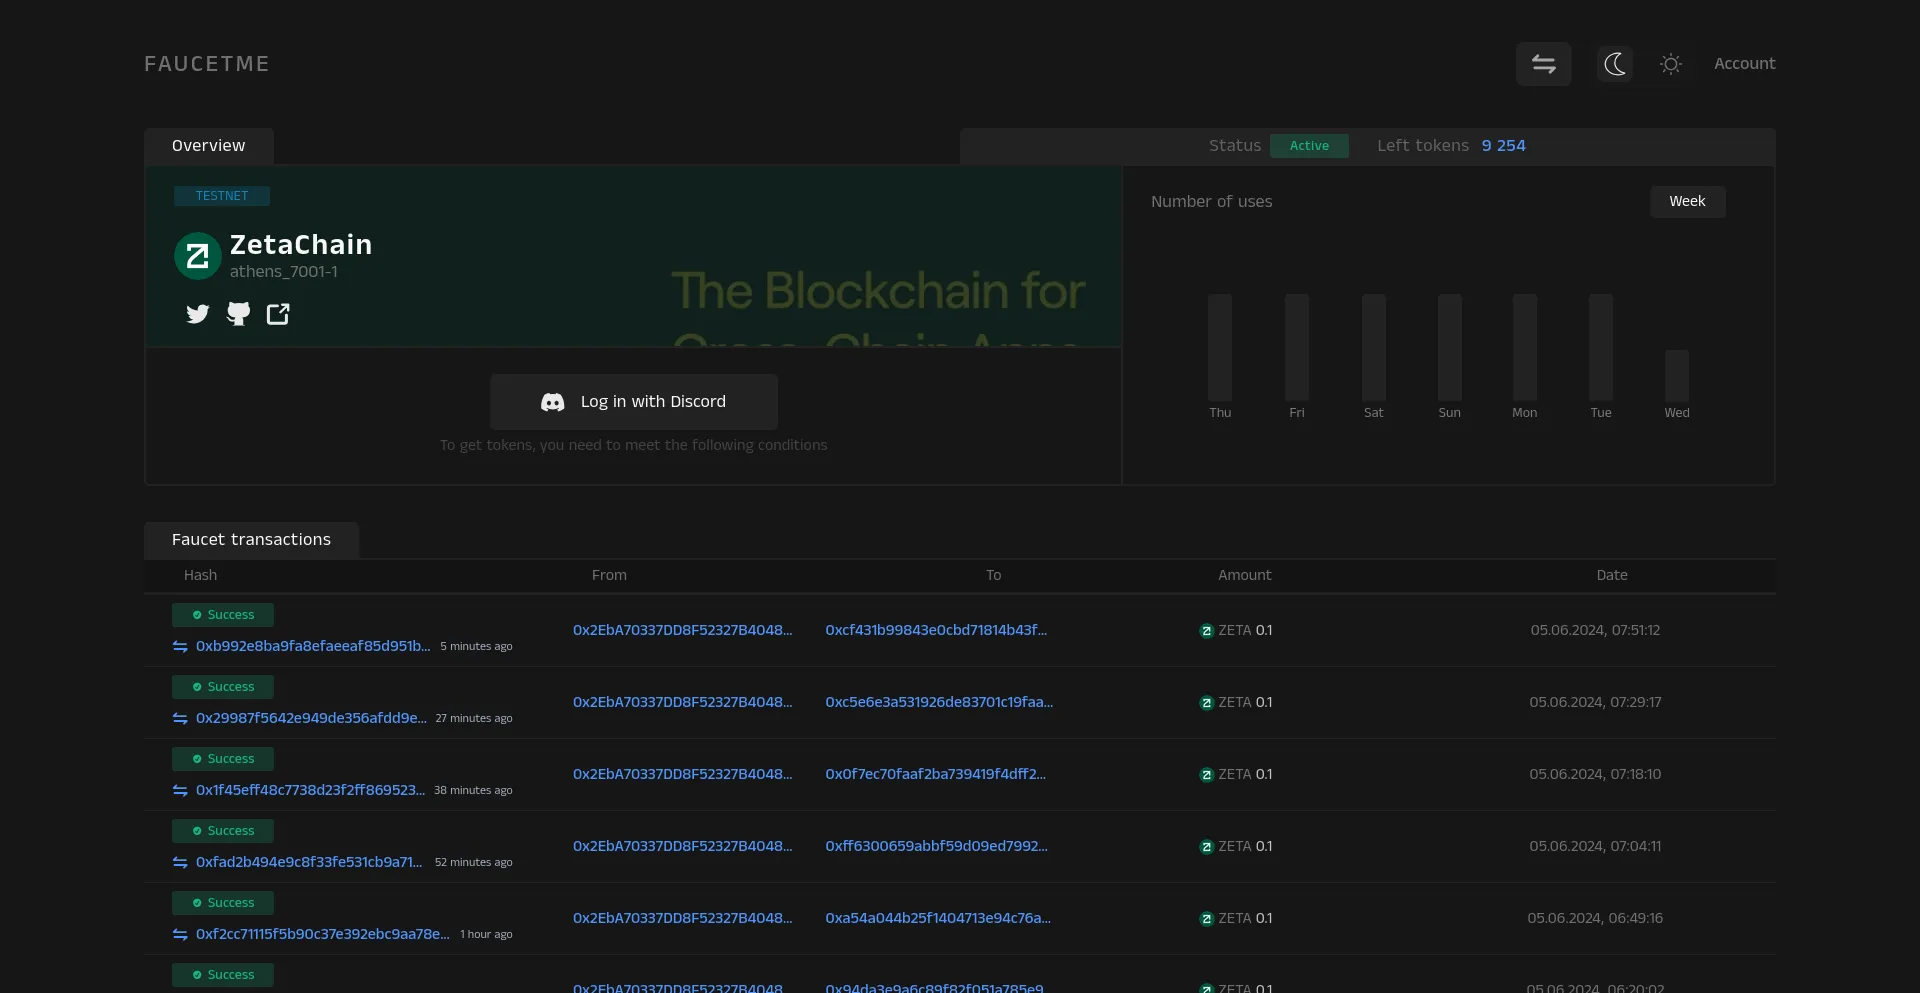The height and width of the screenshot is (993, 1920).
Task: Click ZETA token icon in 06:49:16 row
Action: pyautogui.click(x=1206, y=919)
